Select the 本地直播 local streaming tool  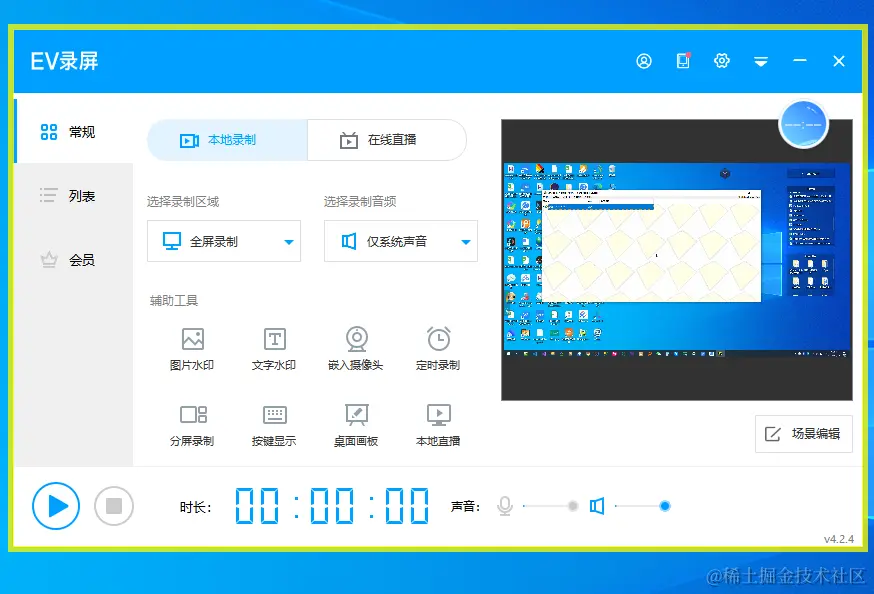pyautogui.click(x=438, y=423)
